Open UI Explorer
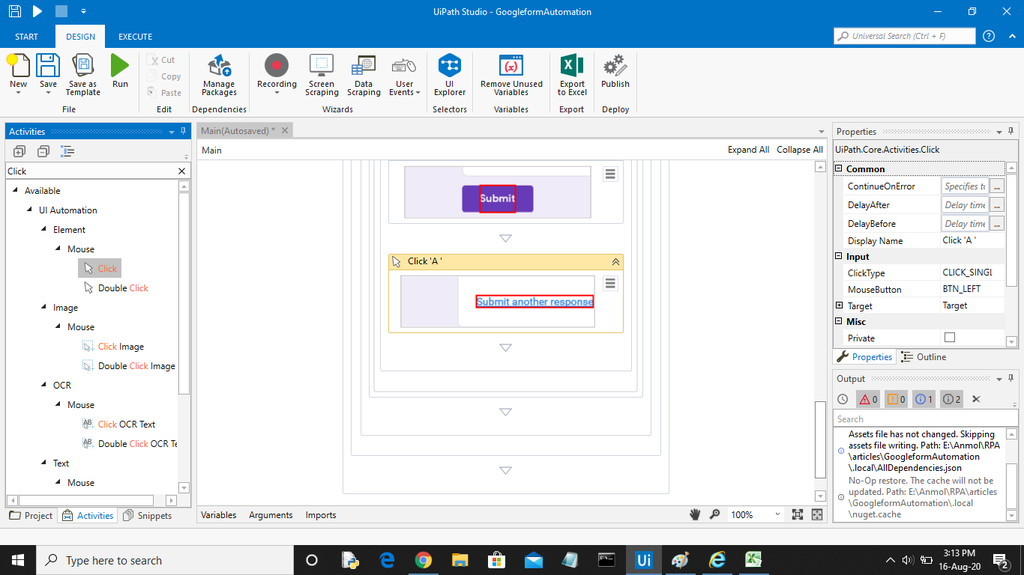This screenshot has width=1024, height=575. click(x=449, y=74)
